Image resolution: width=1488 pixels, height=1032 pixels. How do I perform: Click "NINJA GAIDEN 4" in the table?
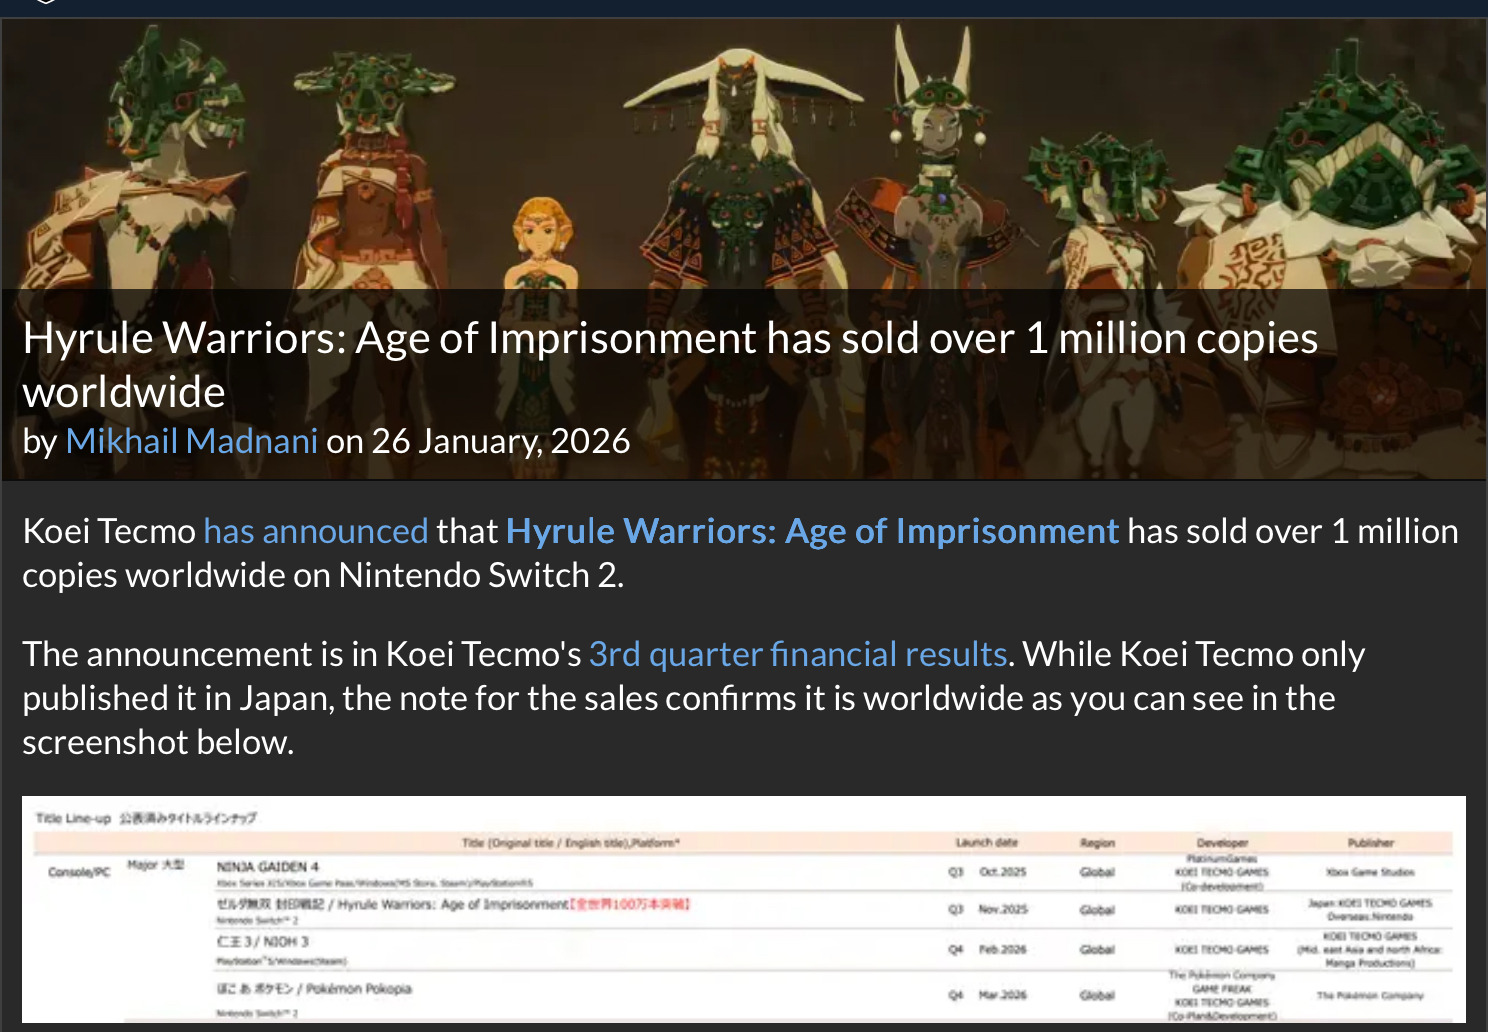tap(268, 867)
